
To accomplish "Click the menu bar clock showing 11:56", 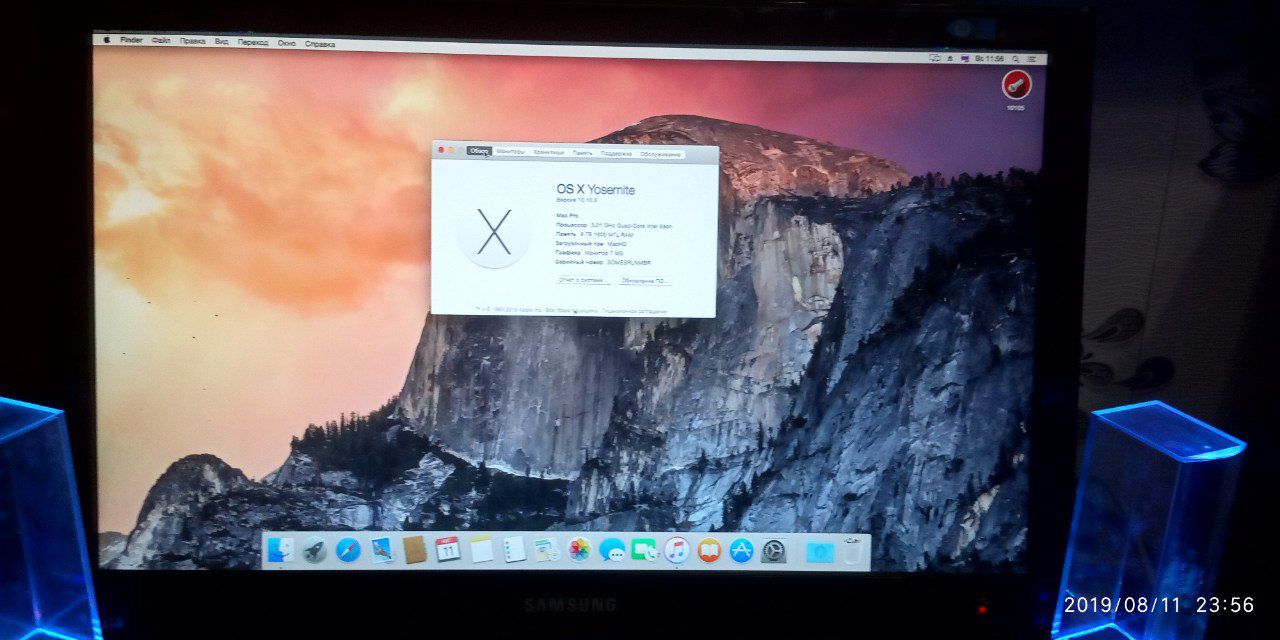I will click(x=990, y=59).
